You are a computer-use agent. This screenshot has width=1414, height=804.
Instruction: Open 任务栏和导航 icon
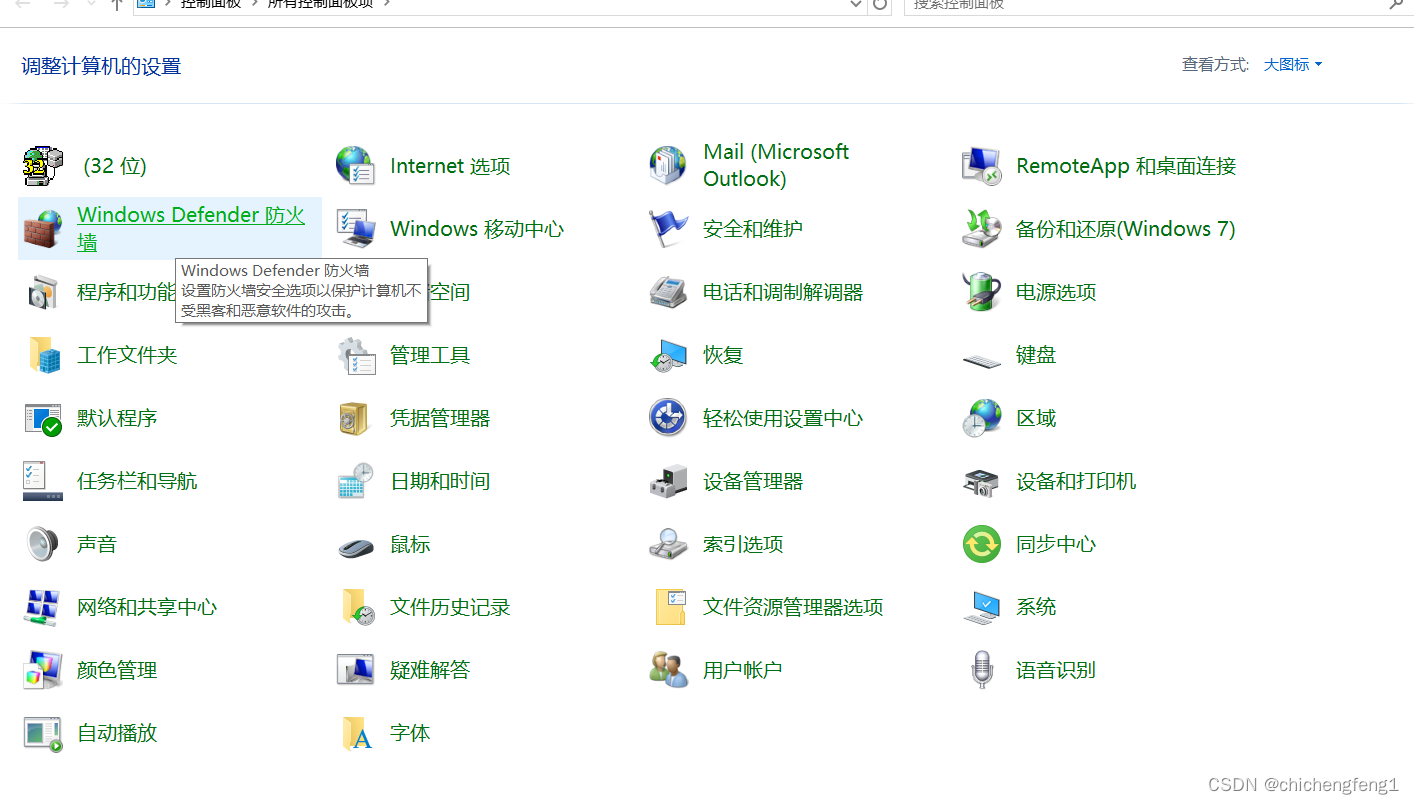tap(43, 481)
